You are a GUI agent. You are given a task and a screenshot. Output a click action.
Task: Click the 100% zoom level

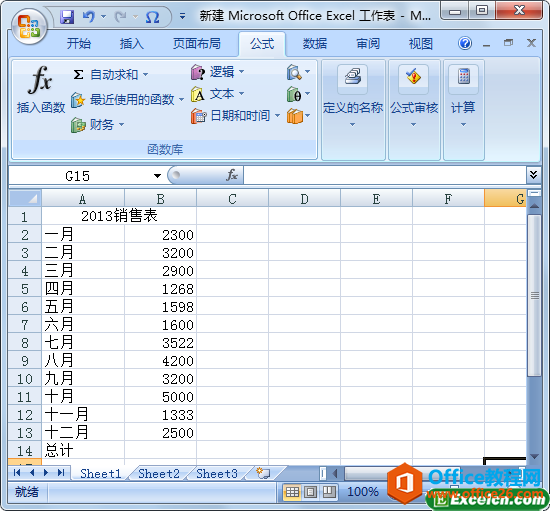[x=363, y=492]
